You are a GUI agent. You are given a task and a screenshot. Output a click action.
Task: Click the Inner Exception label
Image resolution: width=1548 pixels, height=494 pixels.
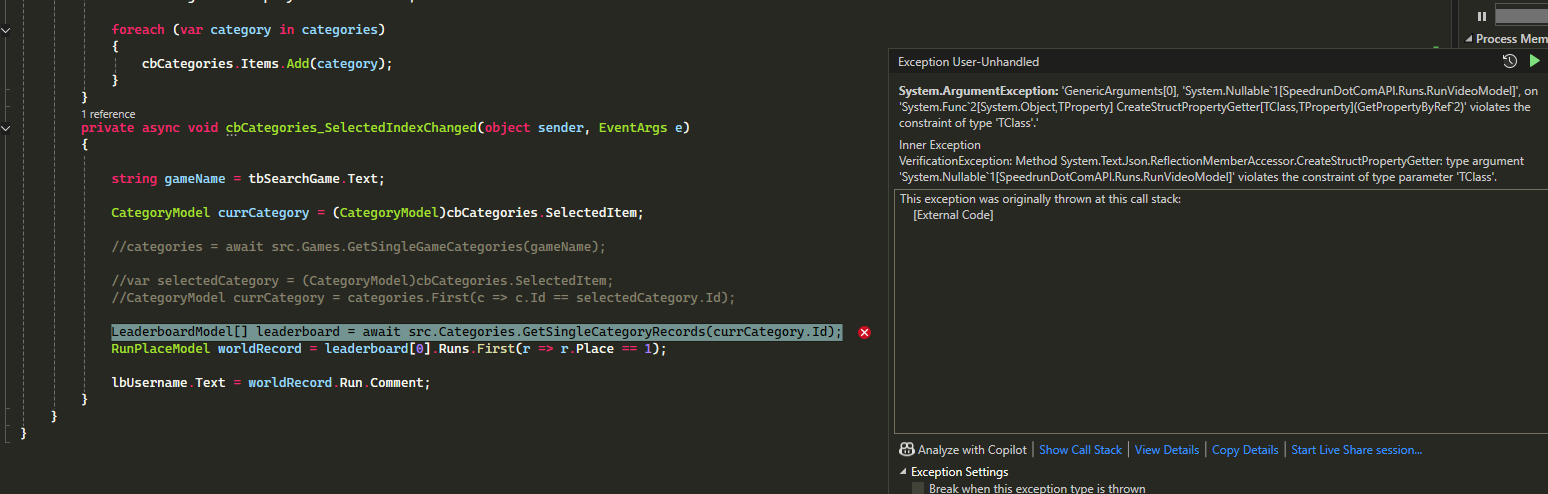(940, 145)
